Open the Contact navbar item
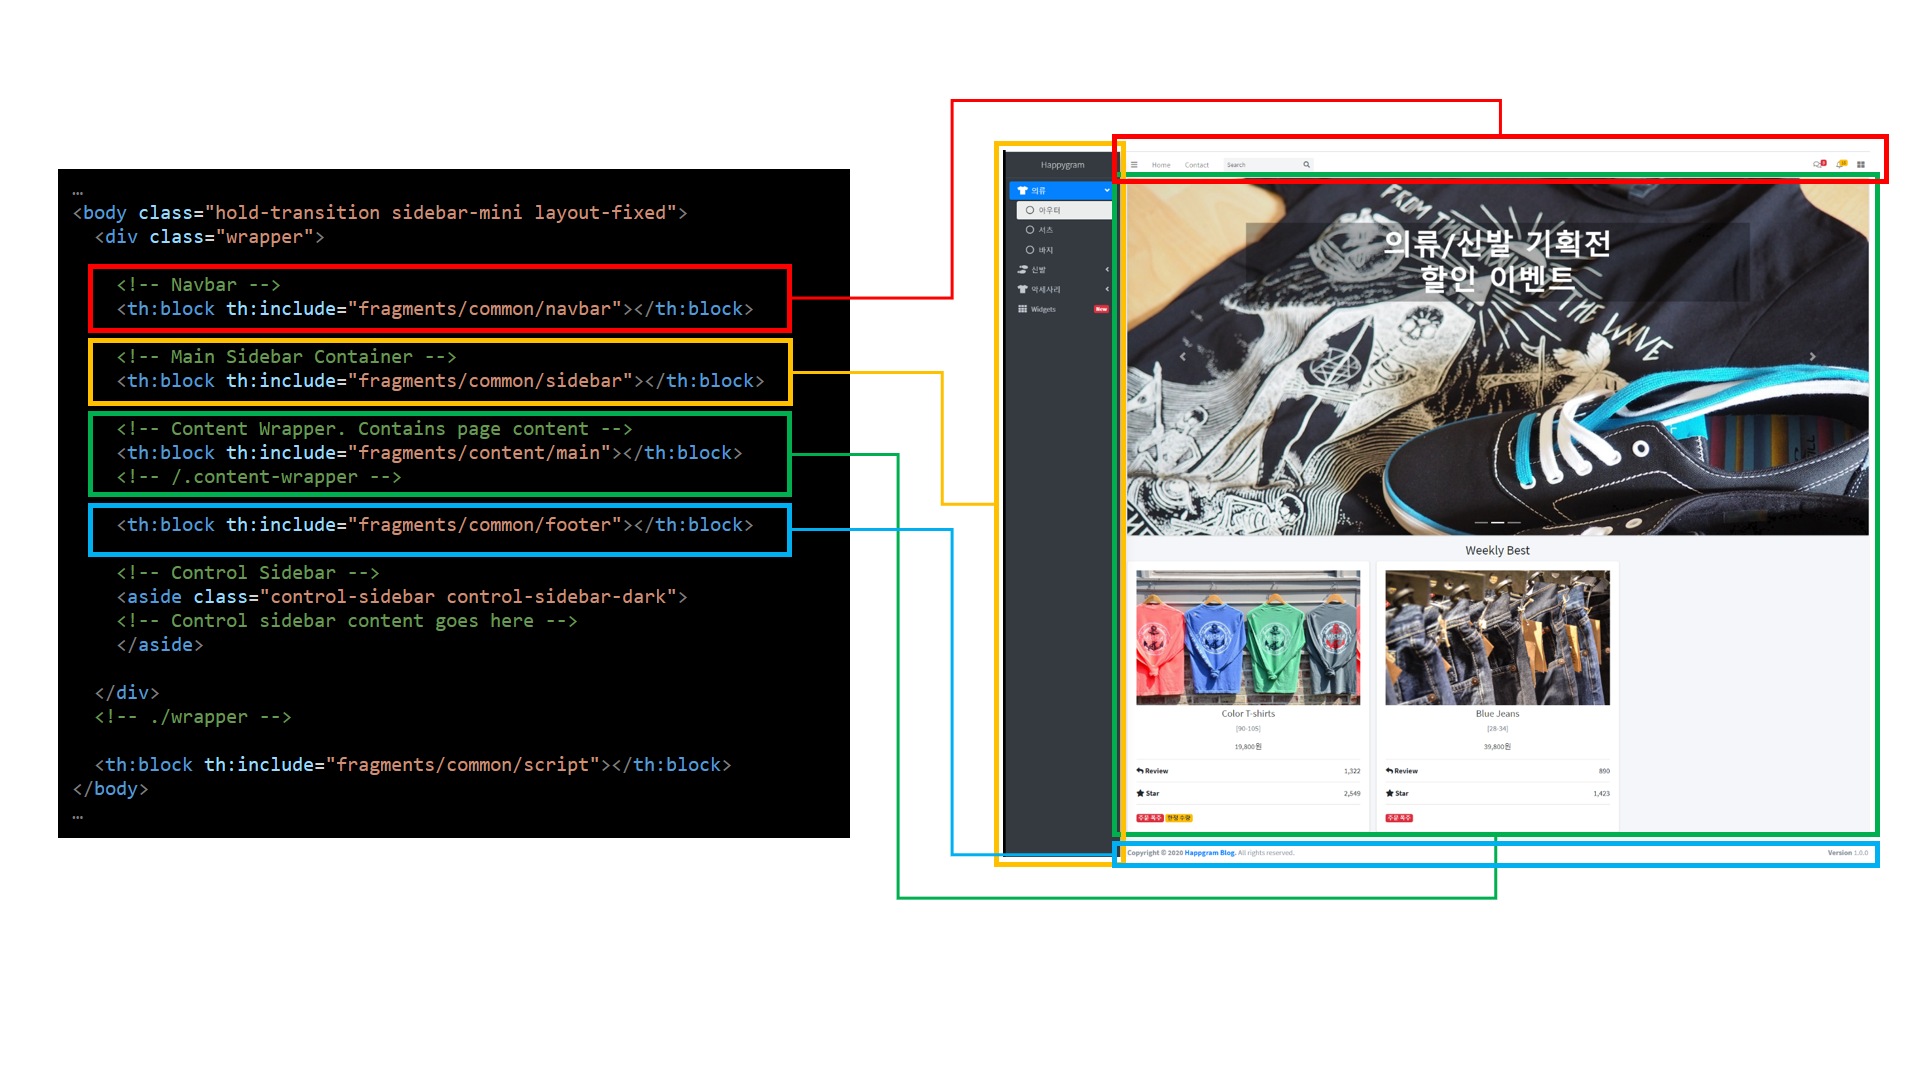Screen dimensions: 1920x1080 1196,165
